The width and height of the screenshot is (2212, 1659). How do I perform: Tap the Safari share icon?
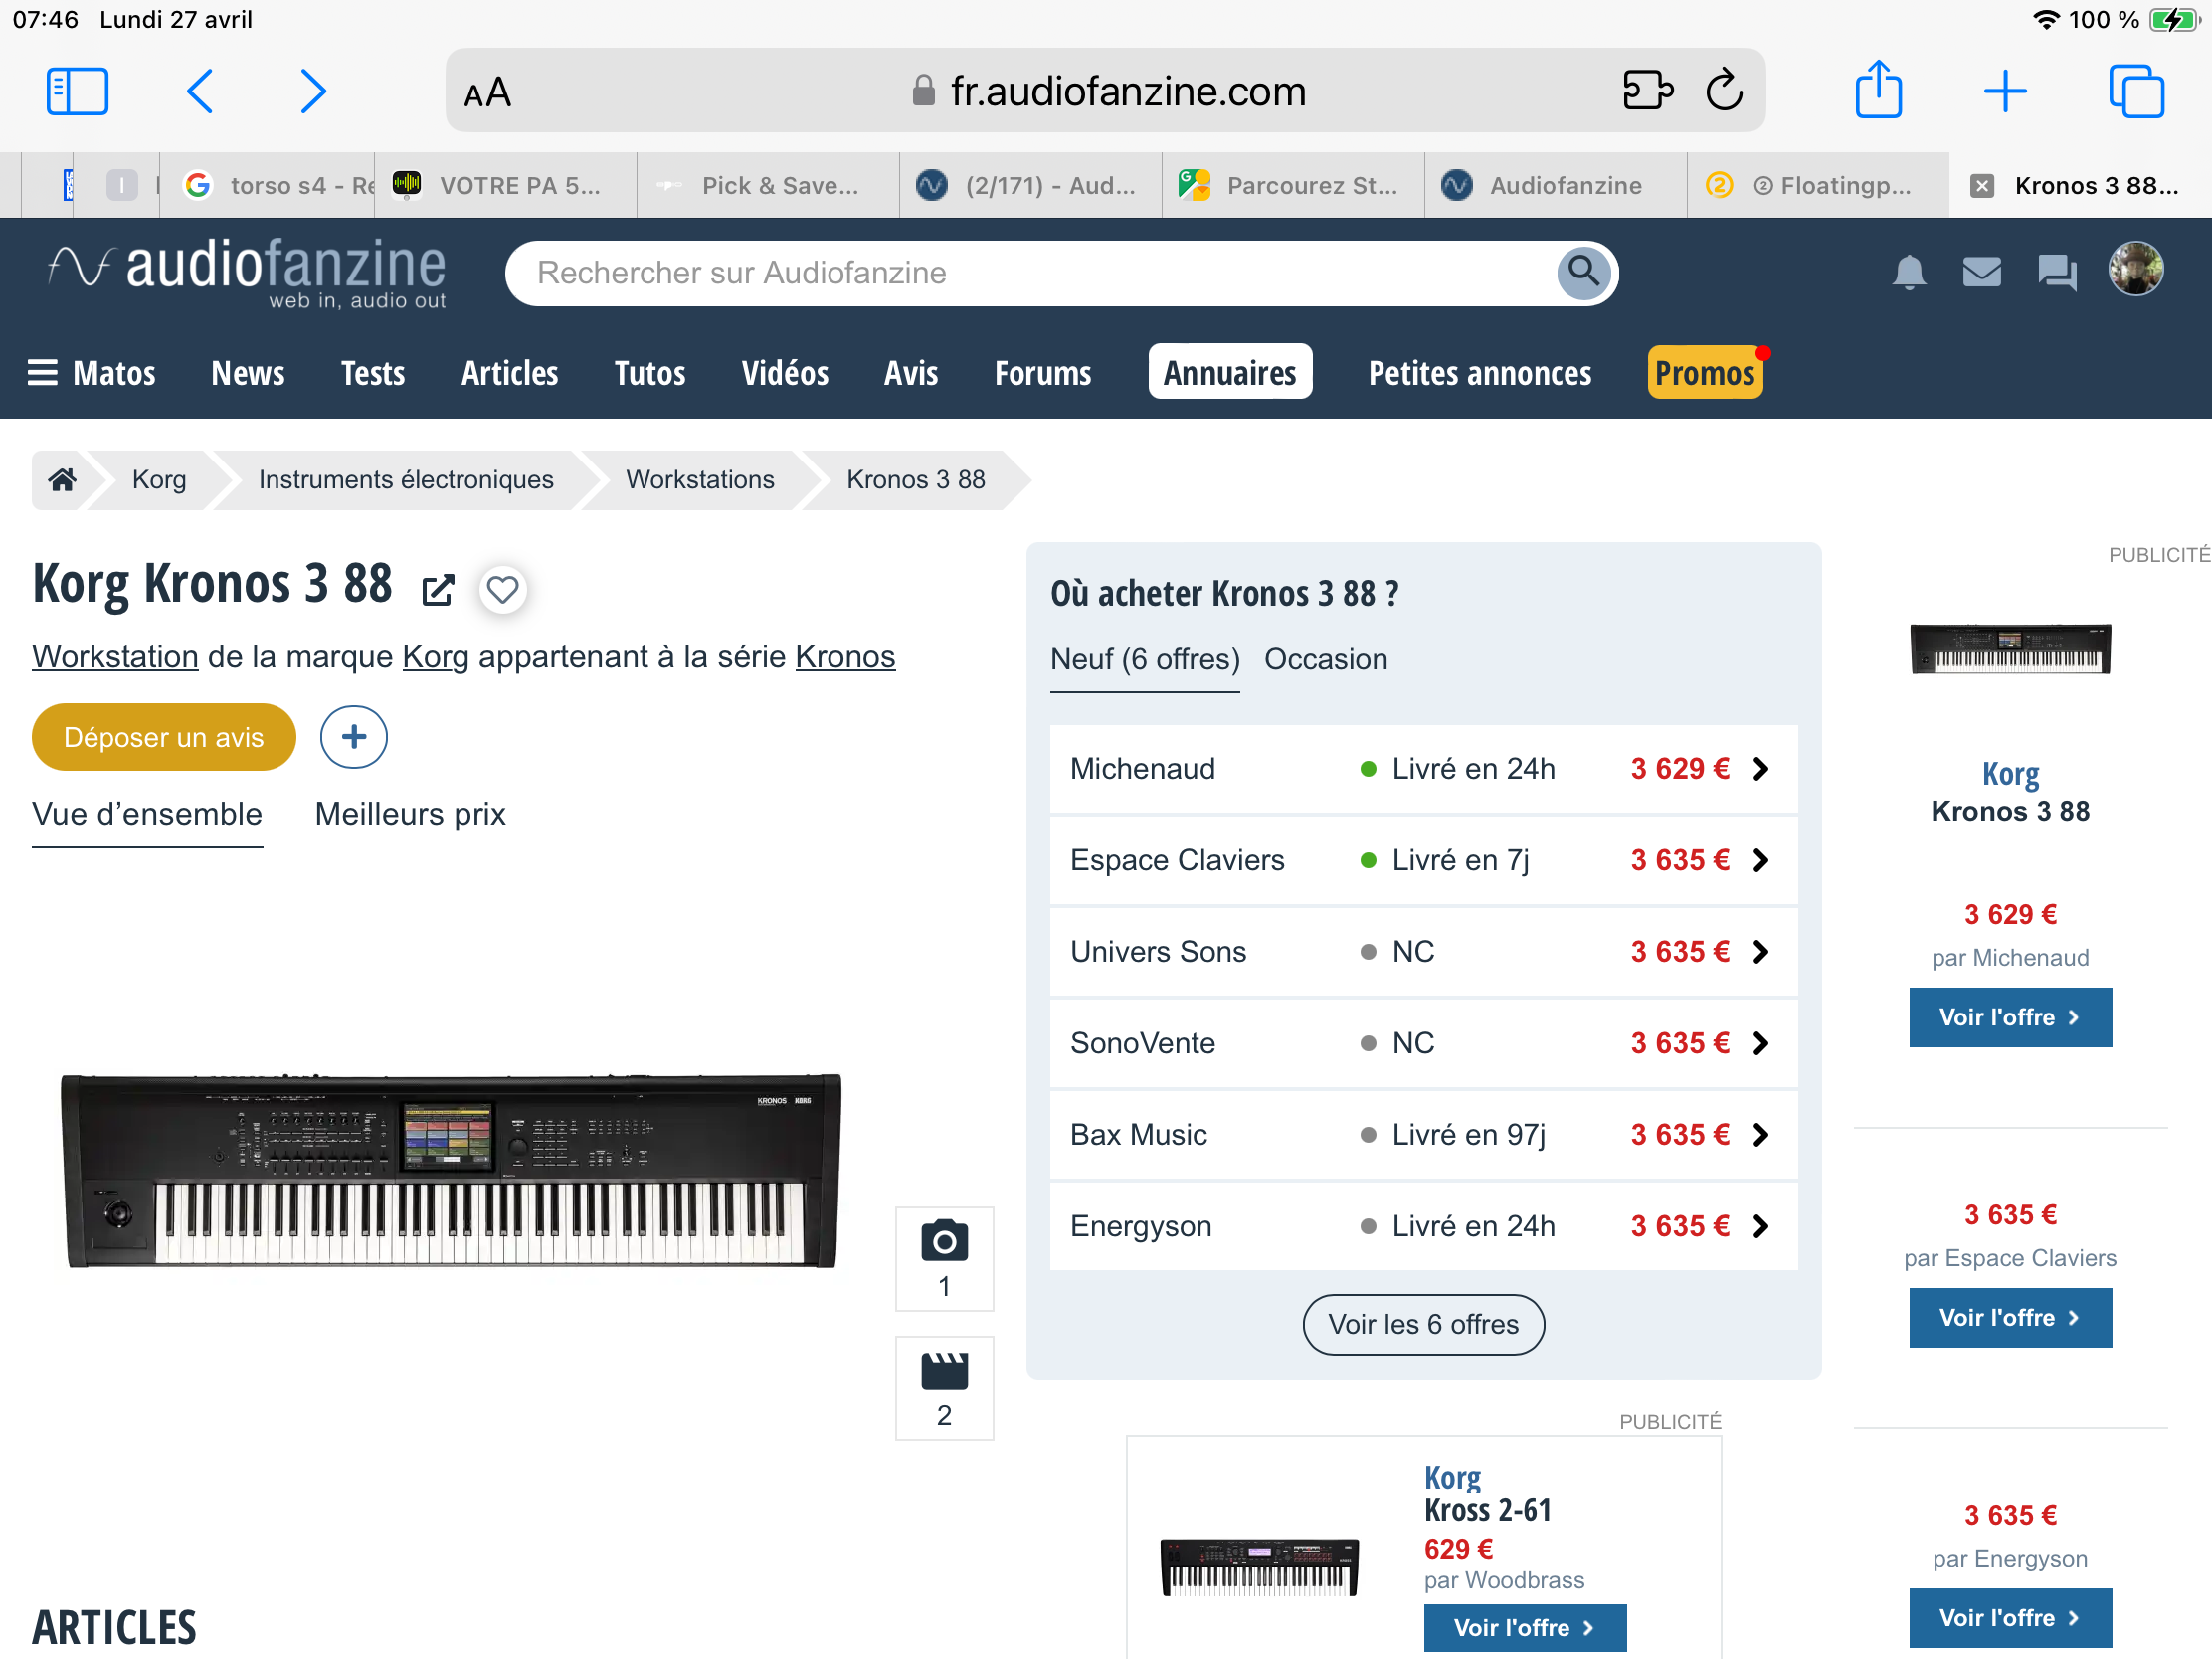(x=1878, y=92)
